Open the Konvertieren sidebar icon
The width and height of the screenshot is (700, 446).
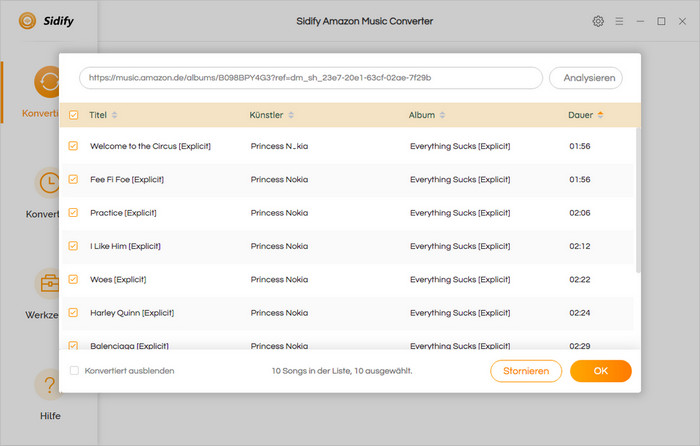coord(47,82)
